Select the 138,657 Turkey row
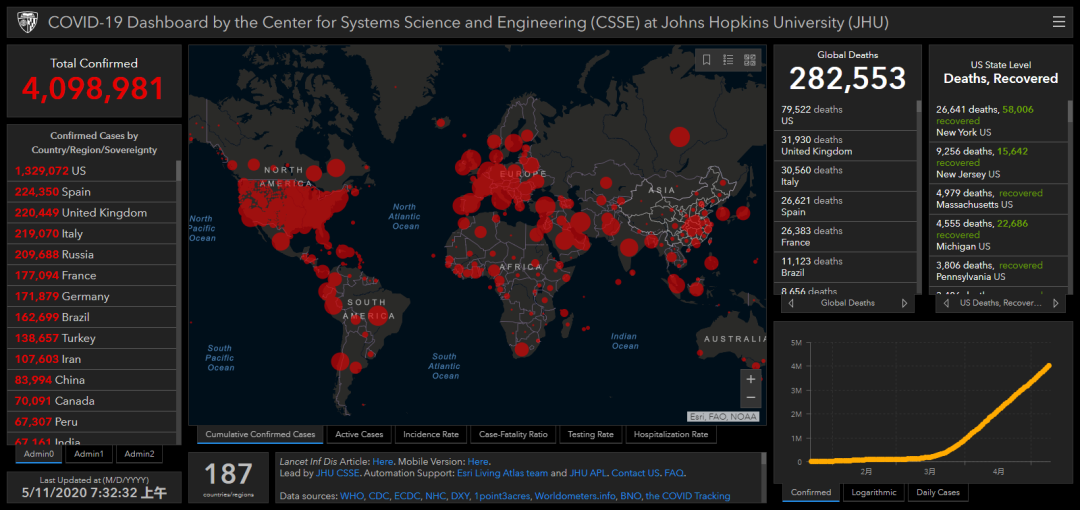1080x510 pixels. point(92,338)
